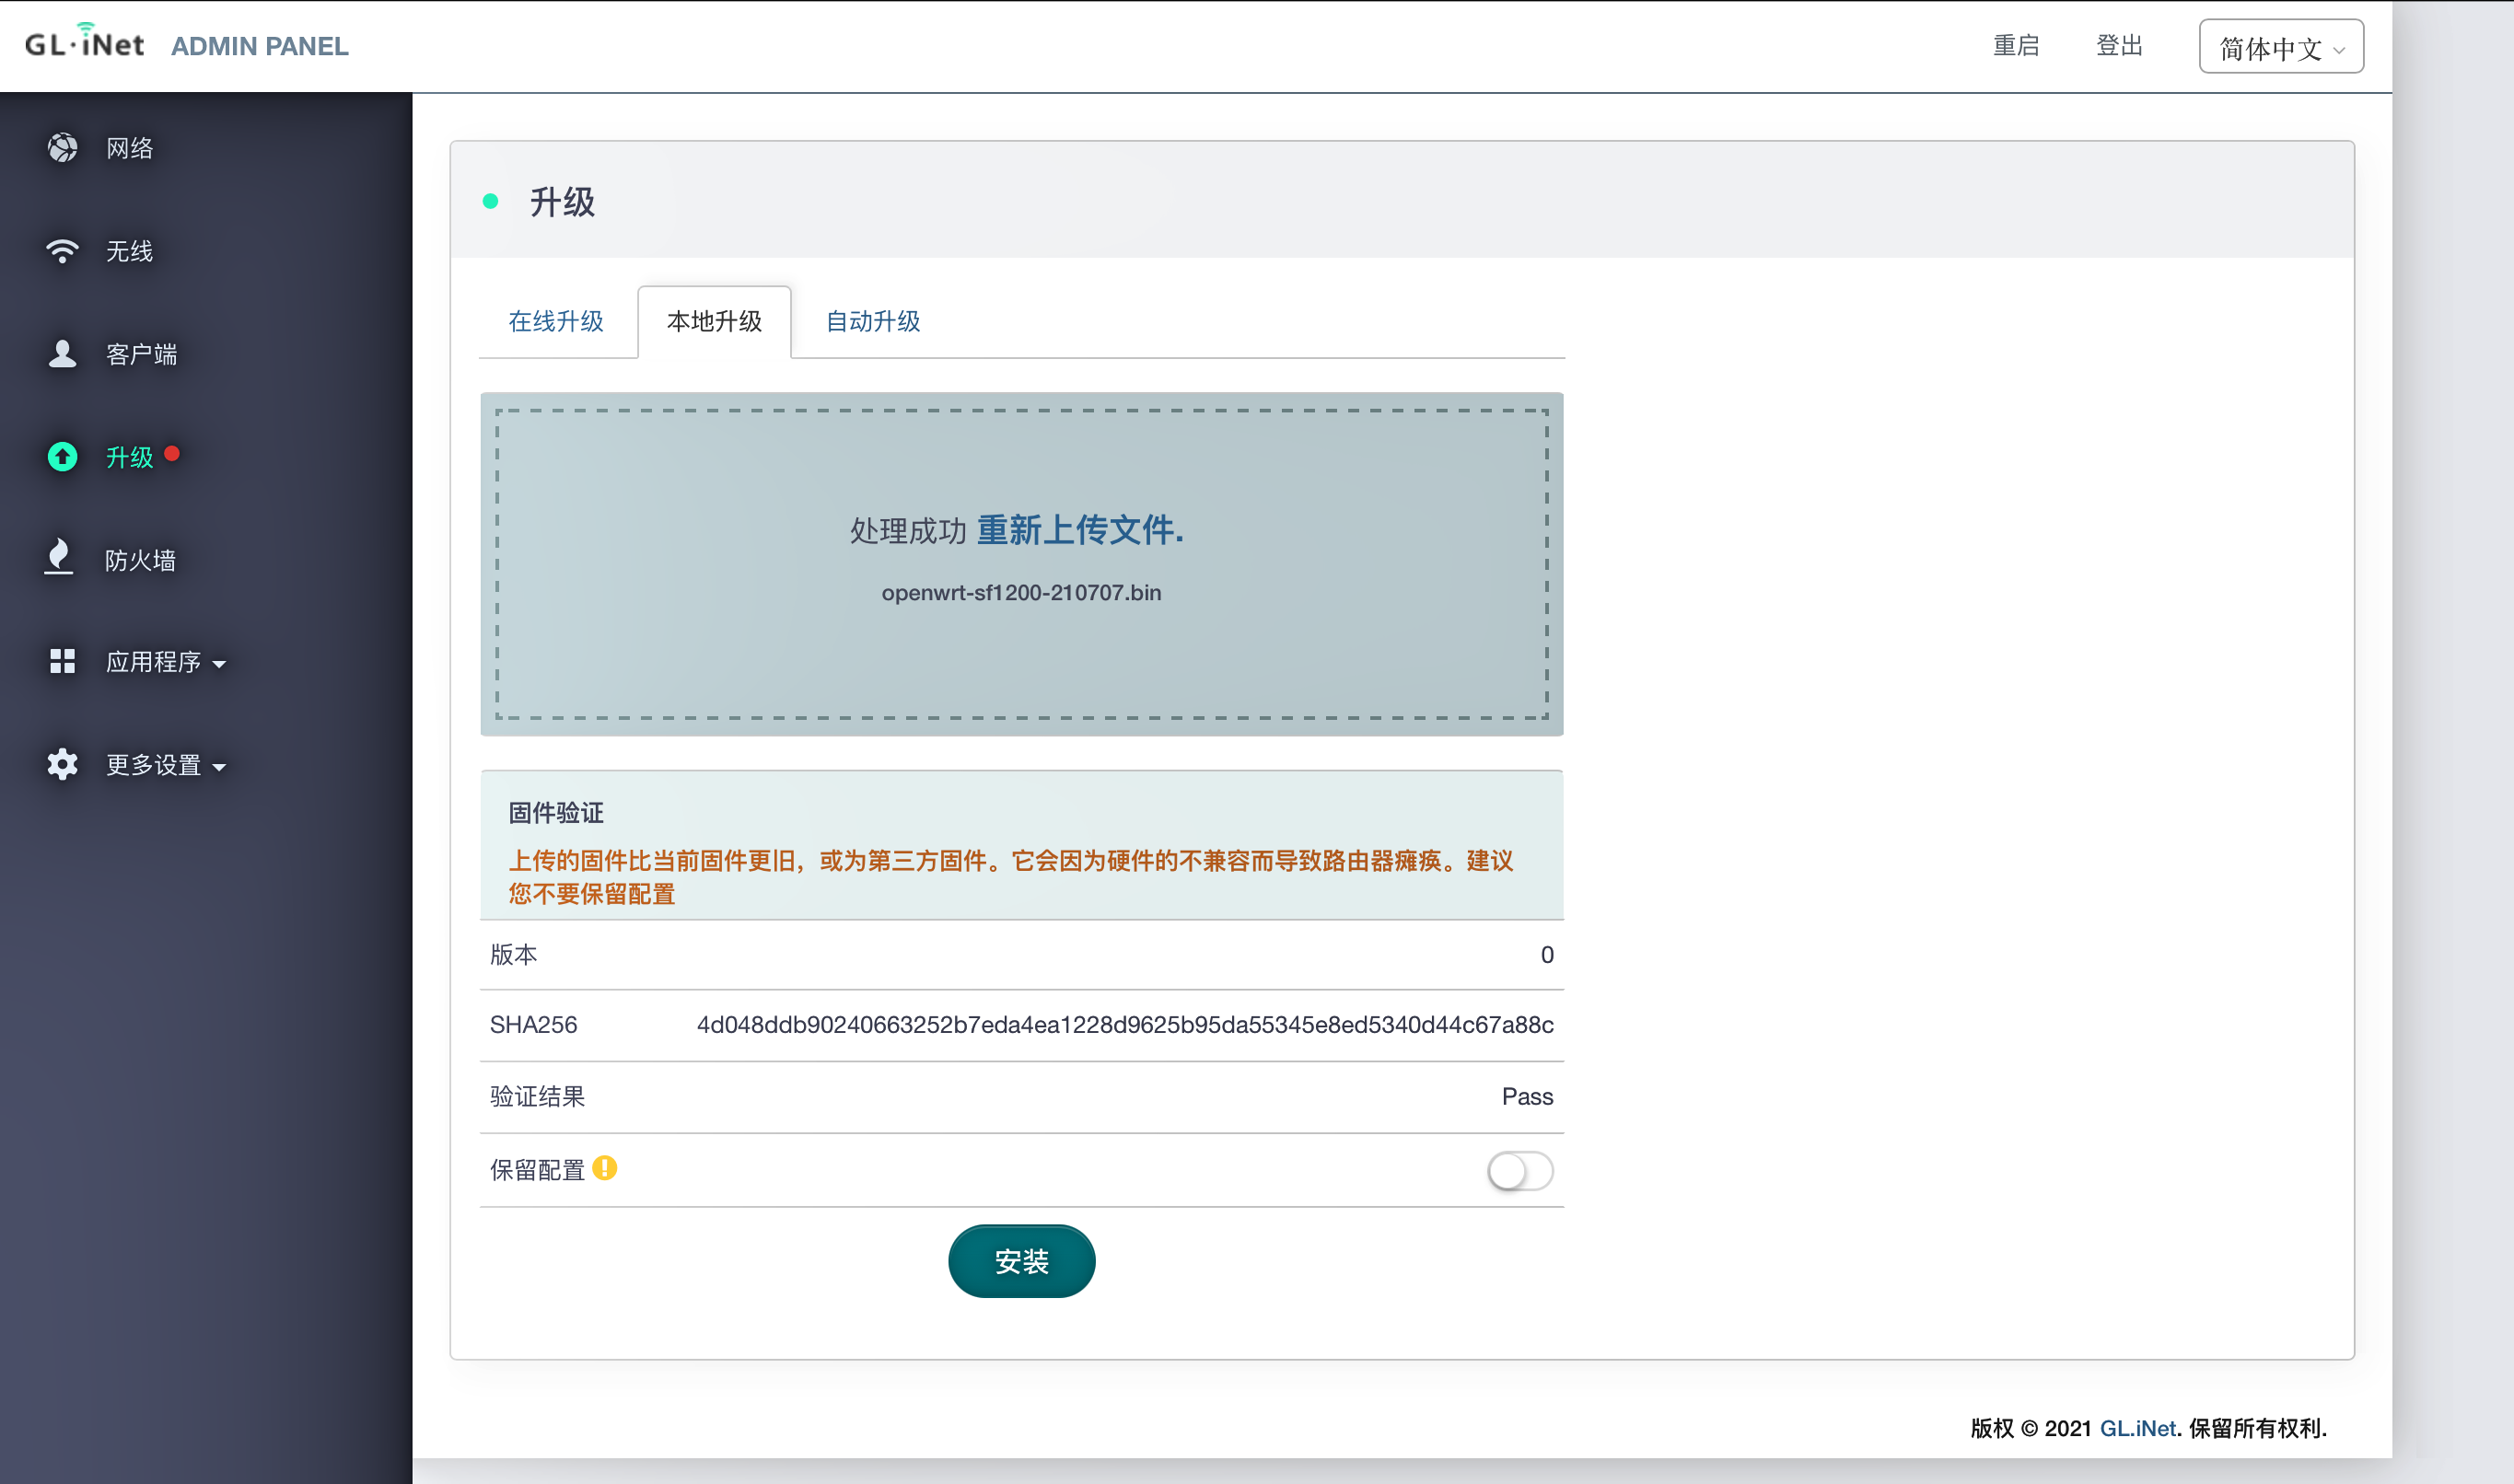The image size is (2514, 1484).
Task: Click the GL.iNet link in footer
Action: click(2137, 1428)
